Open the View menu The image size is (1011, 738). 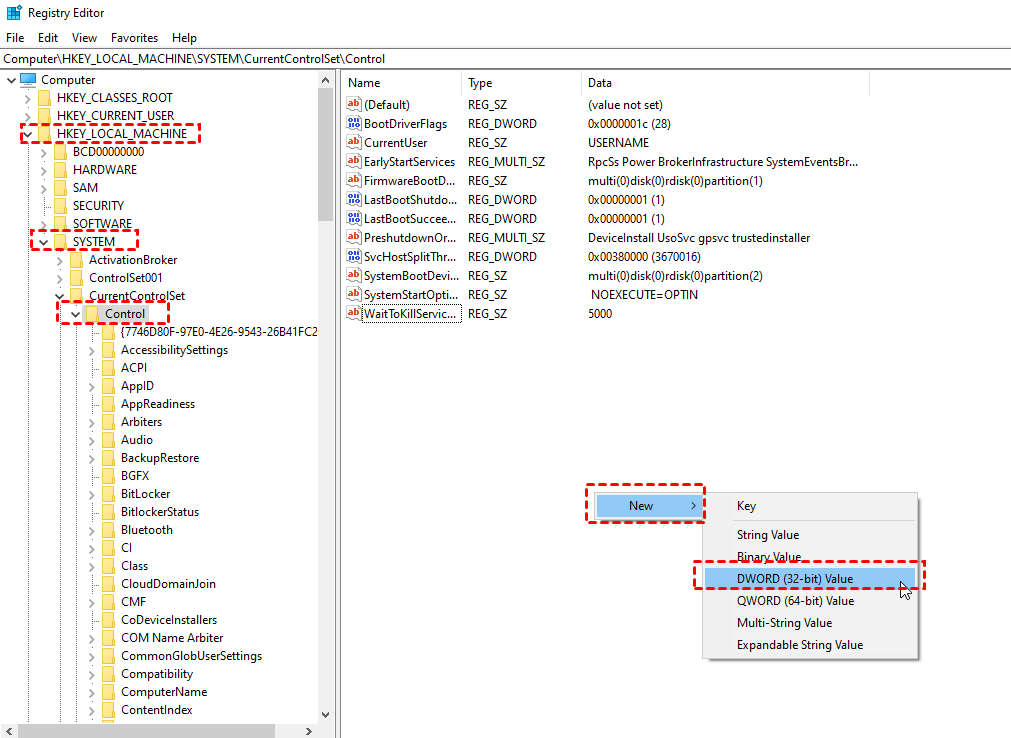(84, 38)
